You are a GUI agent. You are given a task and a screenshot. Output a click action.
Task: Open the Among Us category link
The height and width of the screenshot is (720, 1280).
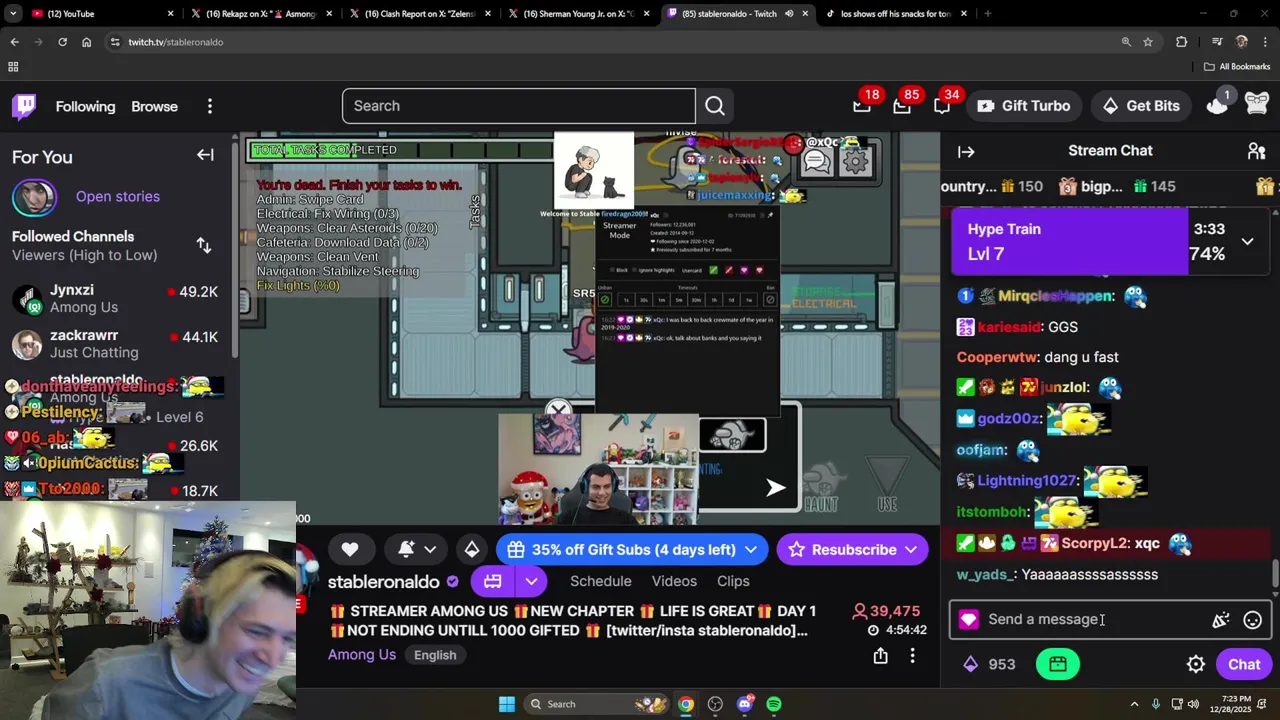click(x=362, y=655)
